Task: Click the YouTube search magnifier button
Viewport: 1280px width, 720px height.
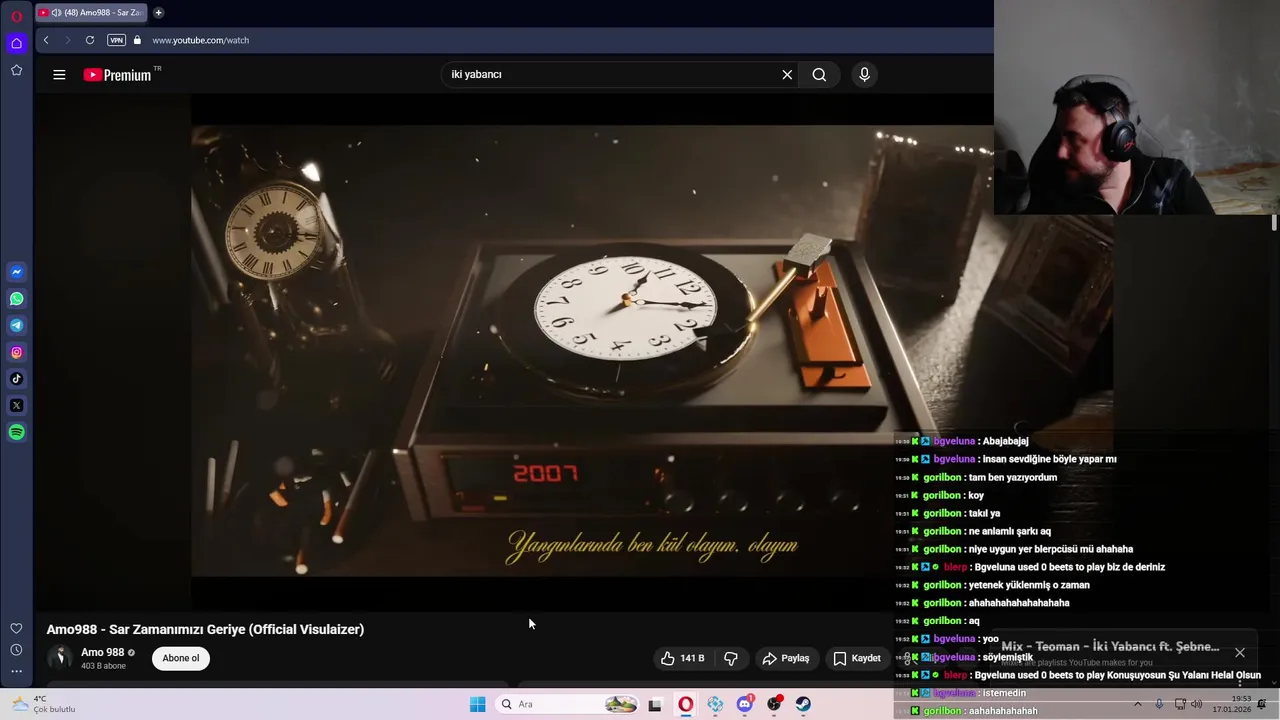Action: coord(819,74)
